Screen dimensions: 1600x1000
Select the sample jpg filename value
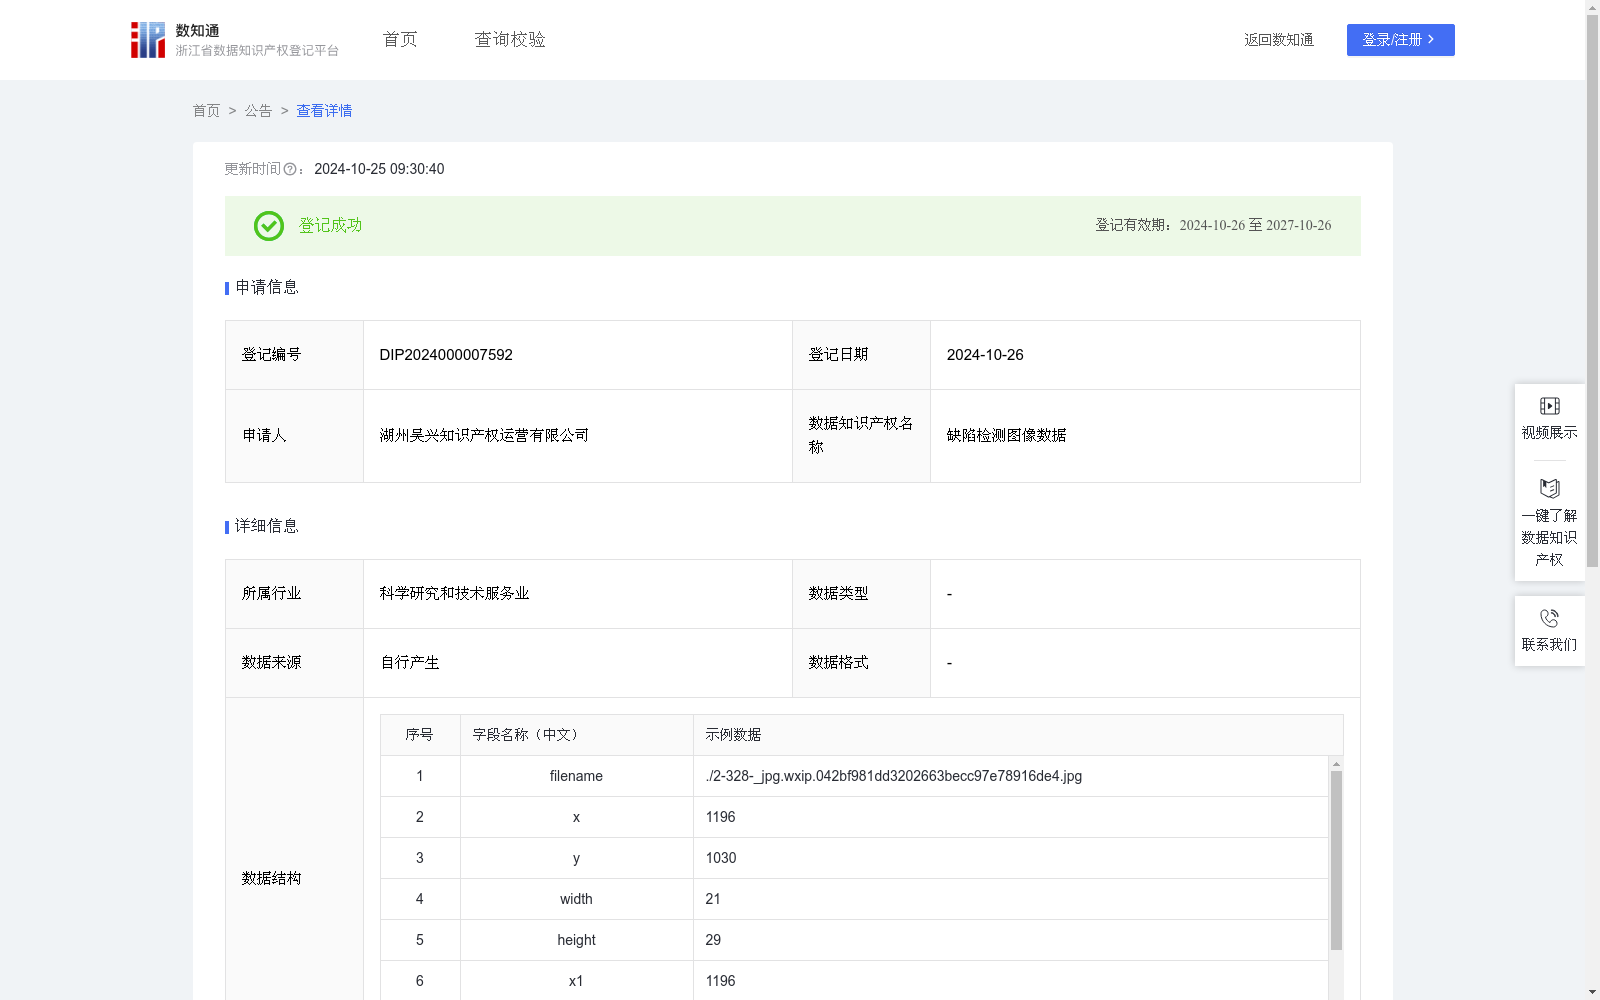894,776
